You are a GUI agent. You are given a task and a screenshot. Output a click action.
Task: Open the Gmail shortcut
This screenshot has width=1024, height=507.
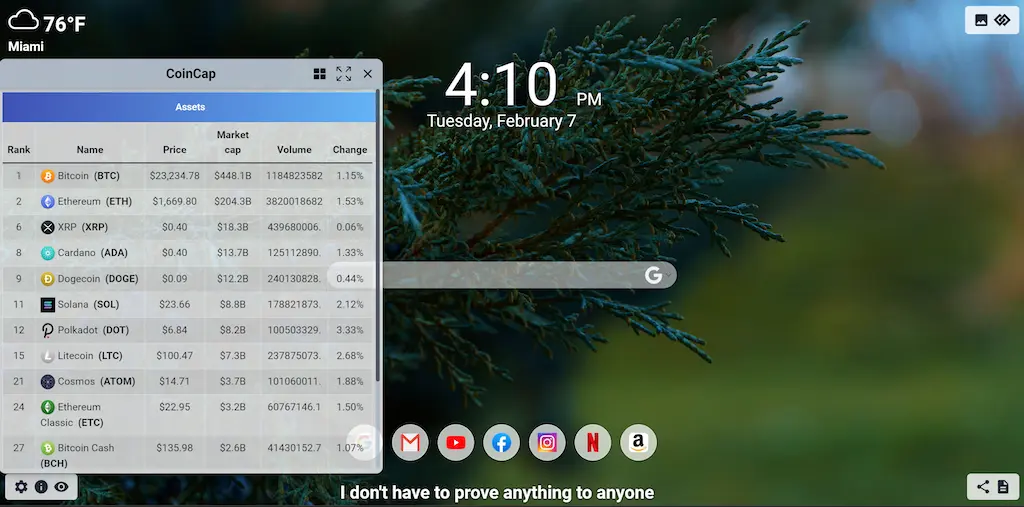click(x=410, y=443)
